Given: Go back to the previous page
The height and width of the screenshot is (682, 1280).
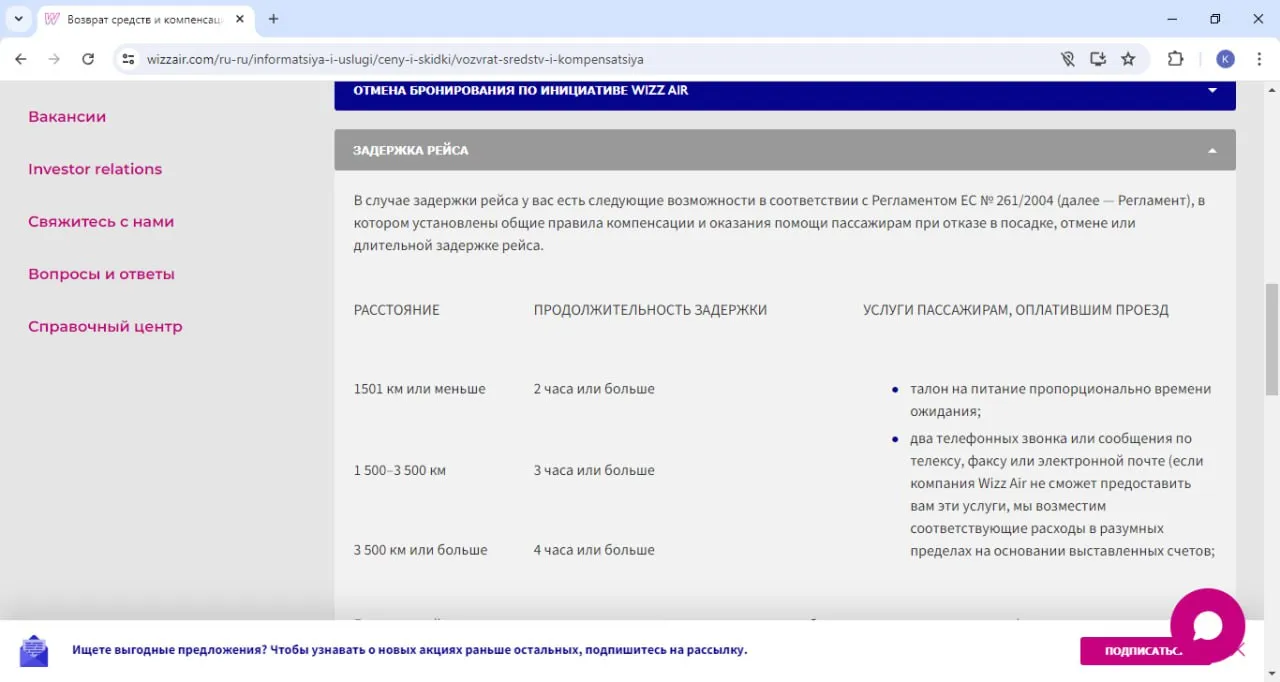Looking at the screenshot, I should pos(21,59).
